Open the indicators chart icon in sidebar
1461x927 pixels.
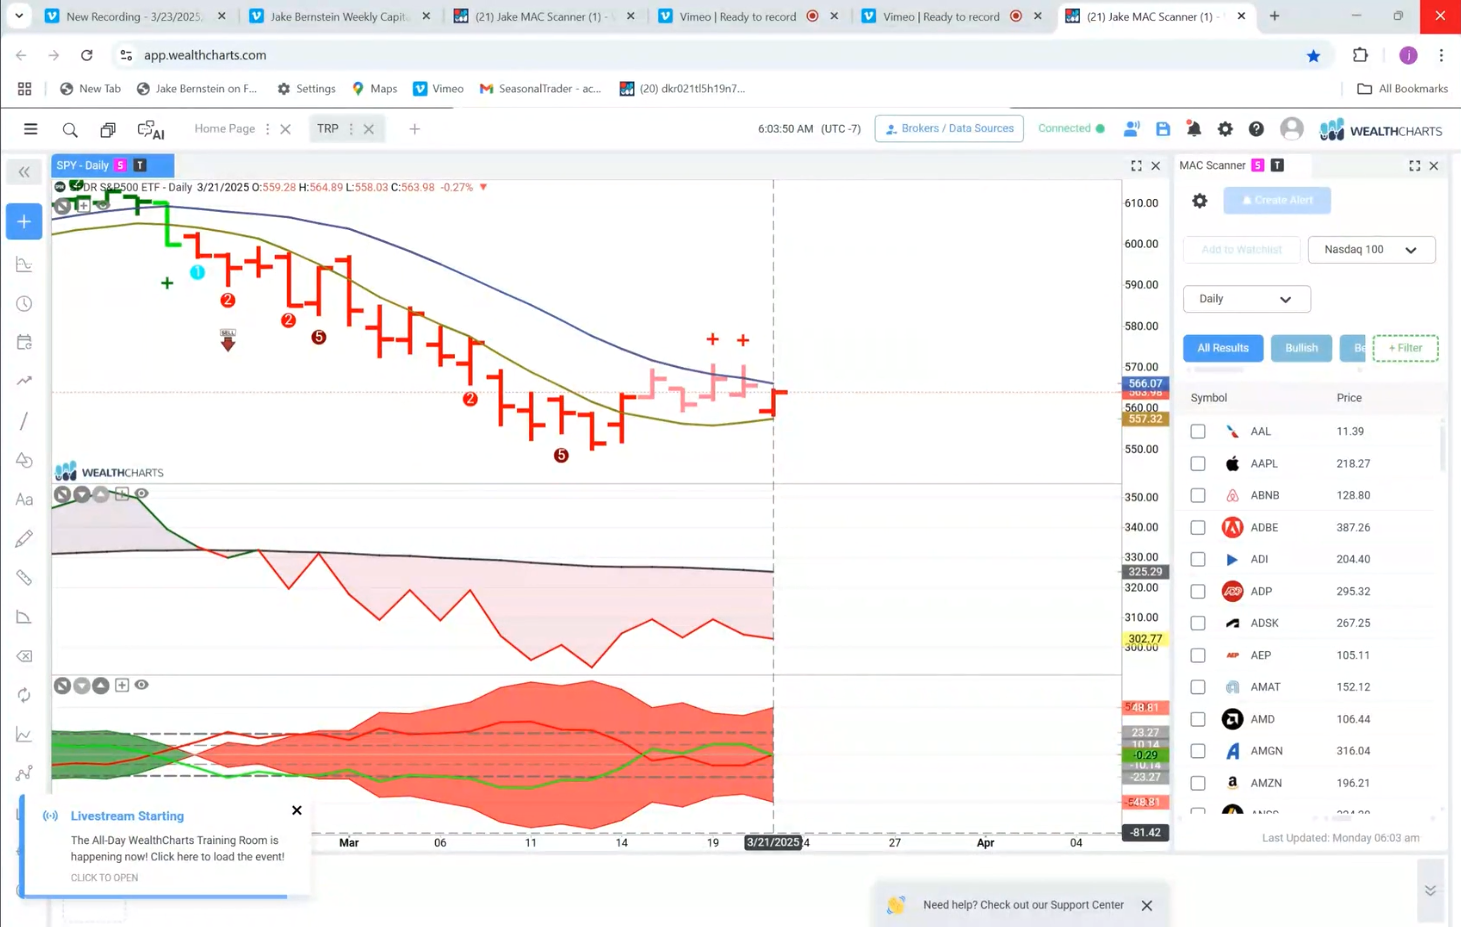click(x=24, y=264)
